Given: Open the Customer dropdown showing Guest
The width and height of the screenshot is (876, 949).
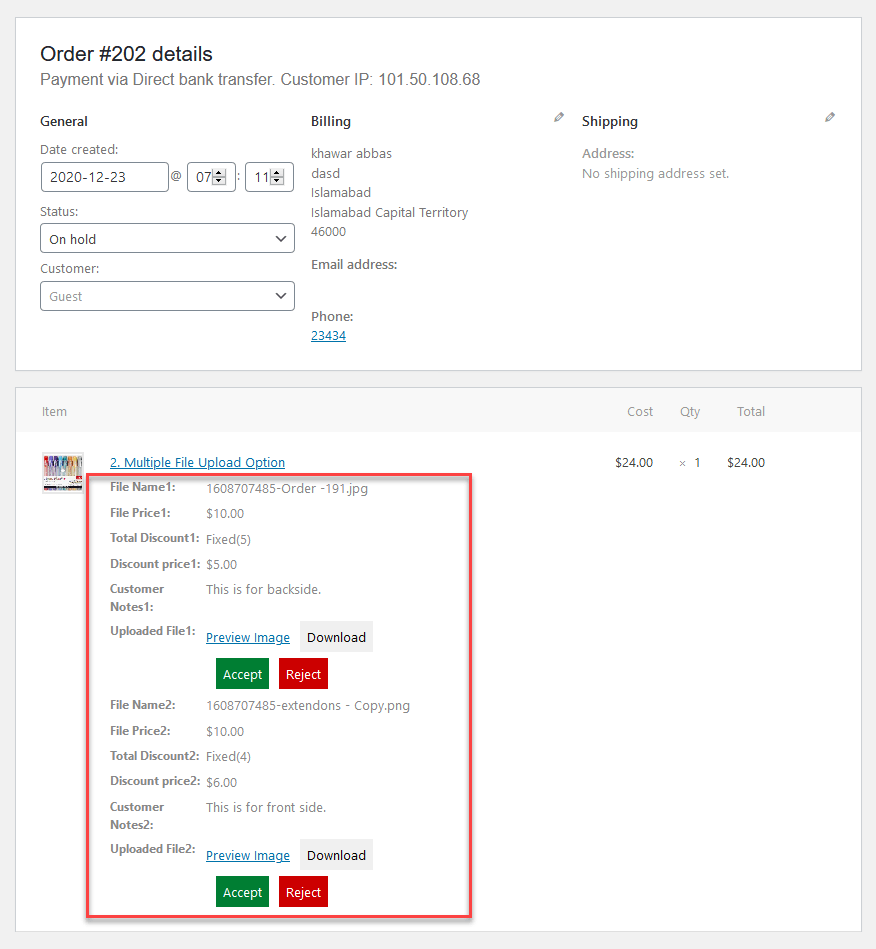Looking at the screenshot, I should [x=167, y=296].
